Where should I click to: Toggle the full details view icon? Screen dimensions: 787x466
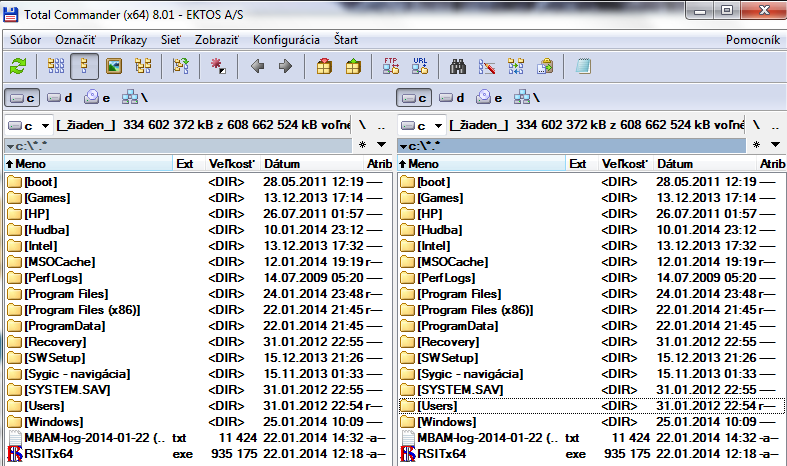pos(84,66)
